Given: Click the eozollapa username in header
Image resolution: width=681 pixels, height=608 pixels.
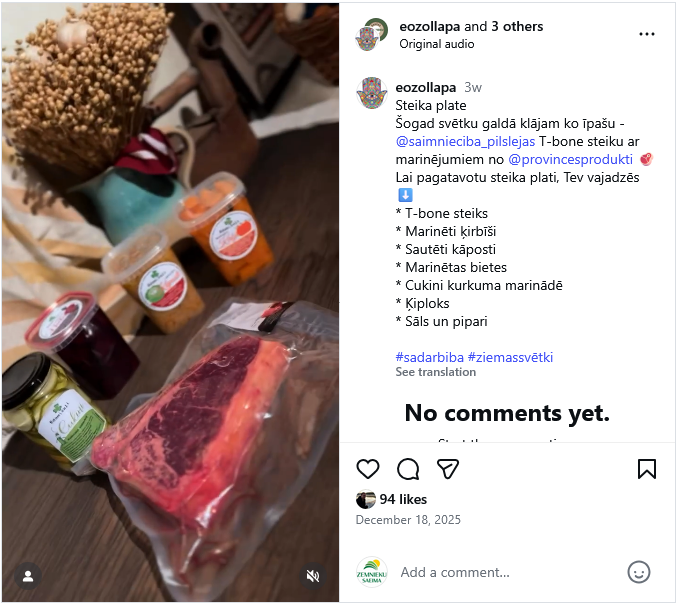Looking at the screenshot, I should (x=430, y=26).
